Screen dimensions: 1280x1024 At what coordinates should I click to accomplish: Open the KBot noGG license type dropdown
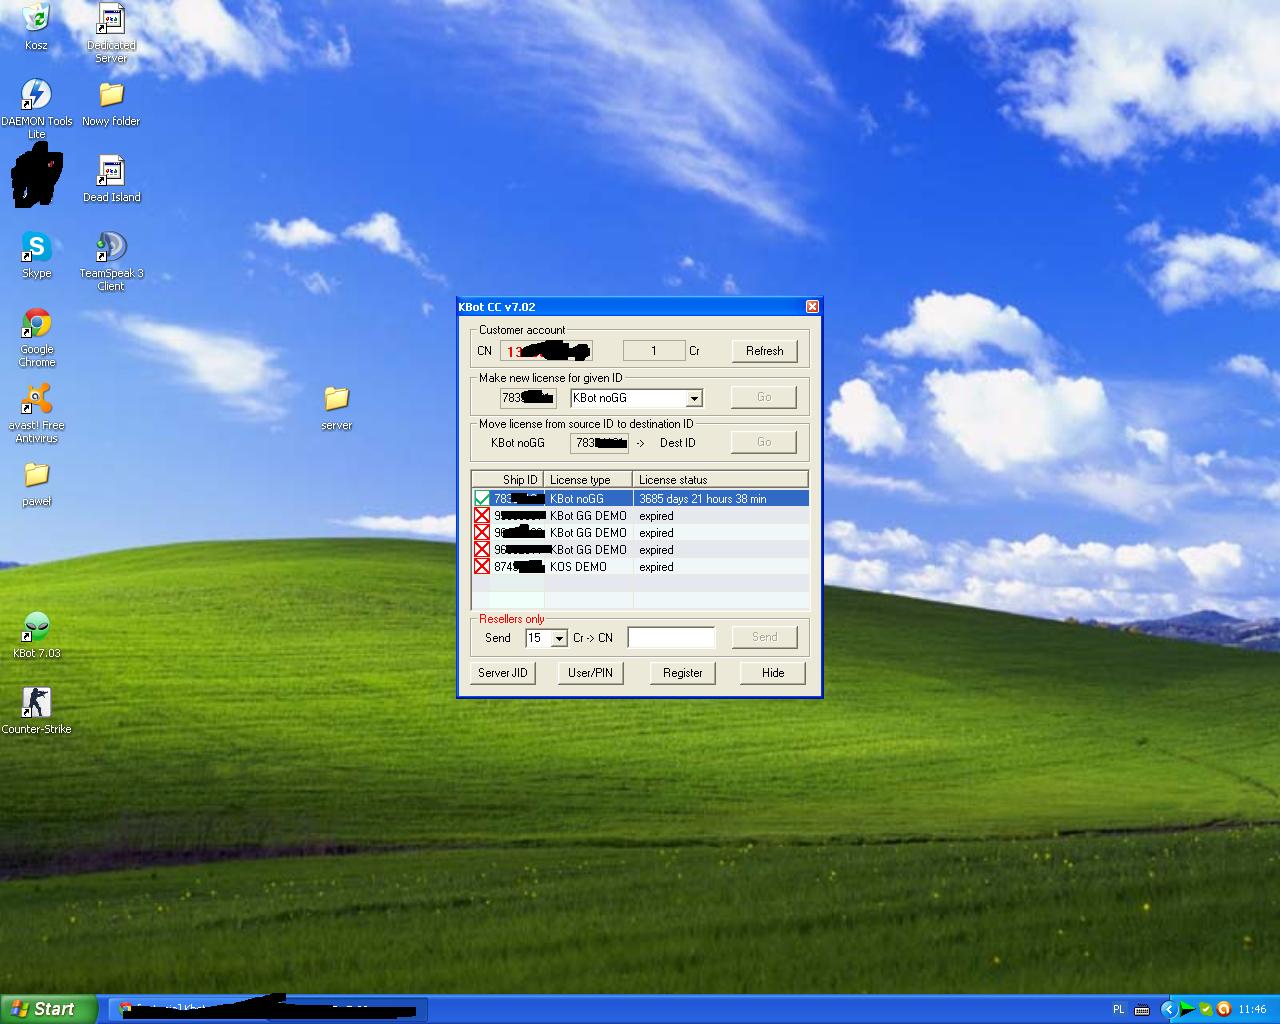pyautogui.click(x=694, y=398)
